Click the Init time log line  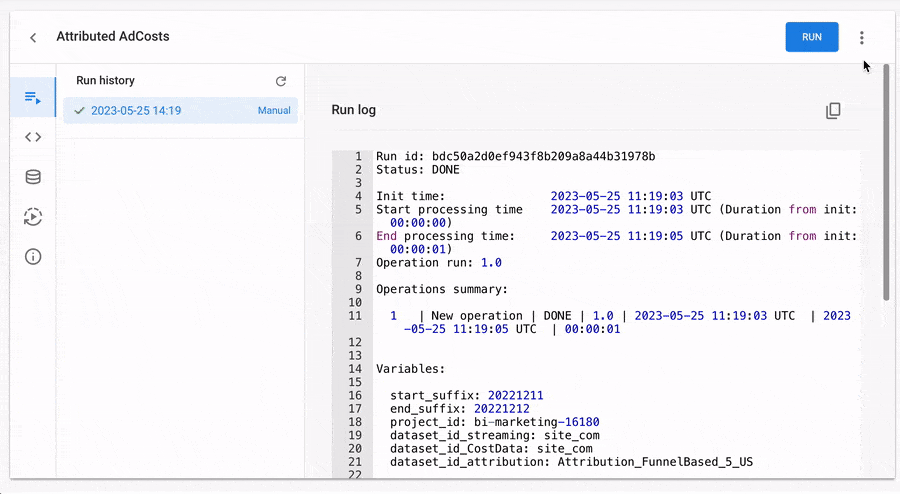pos(544,196)
